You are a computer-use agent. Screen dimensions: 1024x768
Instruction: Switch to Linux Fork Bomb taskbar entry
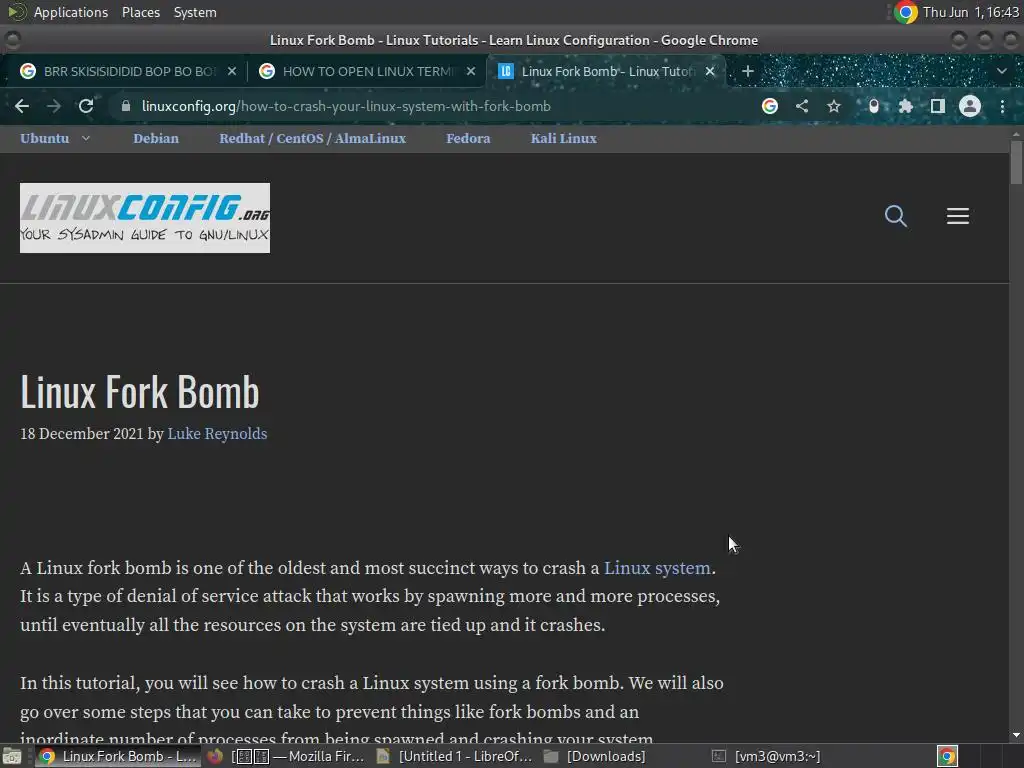coord(118,756)
